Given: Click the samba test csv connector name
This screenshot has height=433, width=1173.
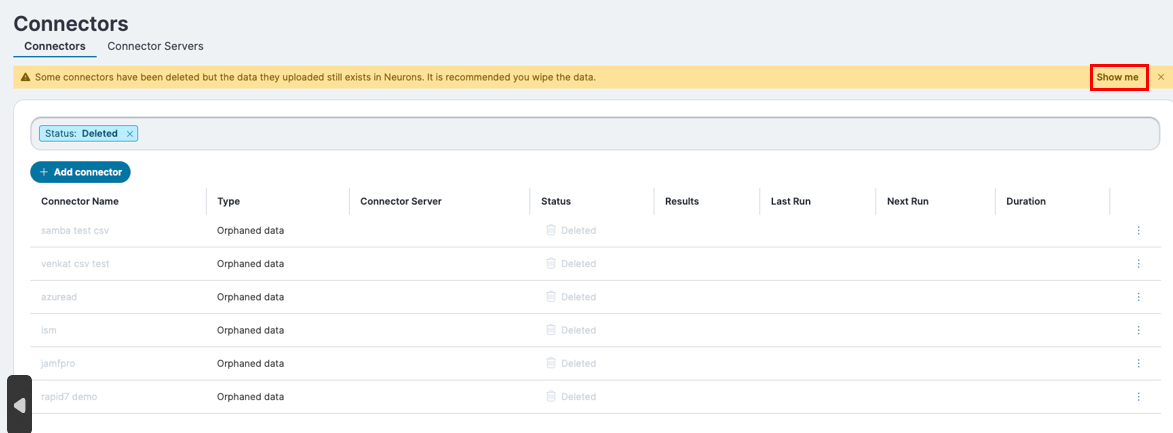Looking at the screenshot, I should [x=75, y=230].
